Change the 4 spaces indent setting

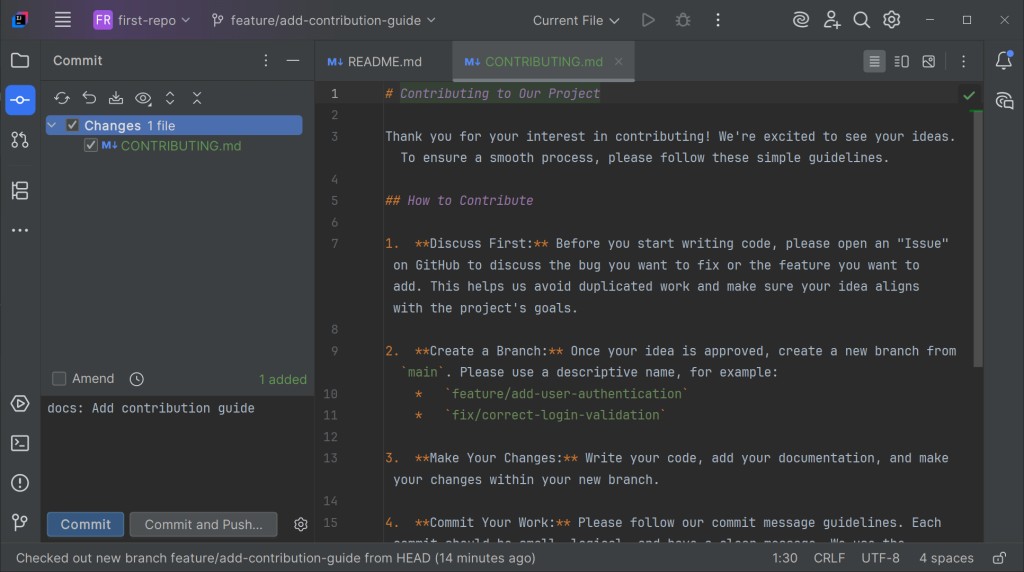point(946,558)
